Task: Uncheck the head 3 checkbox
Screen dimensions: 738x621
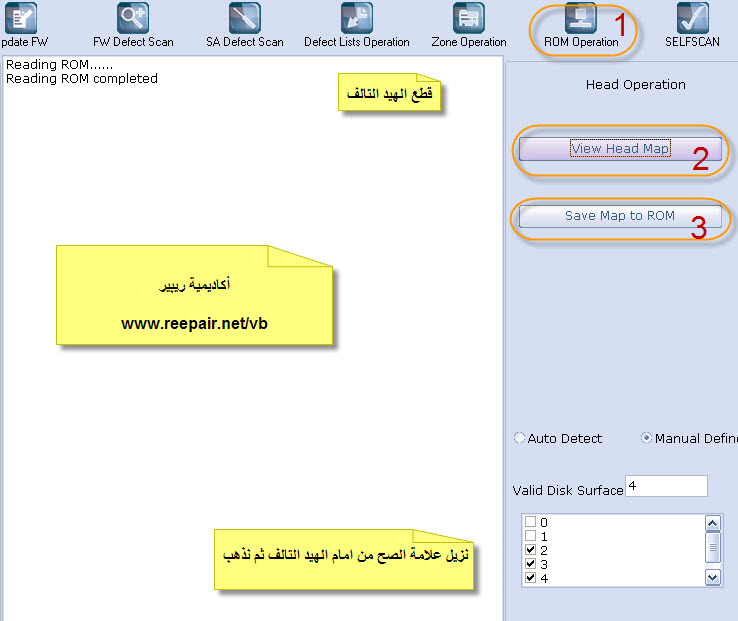Action: click(530, 565)
